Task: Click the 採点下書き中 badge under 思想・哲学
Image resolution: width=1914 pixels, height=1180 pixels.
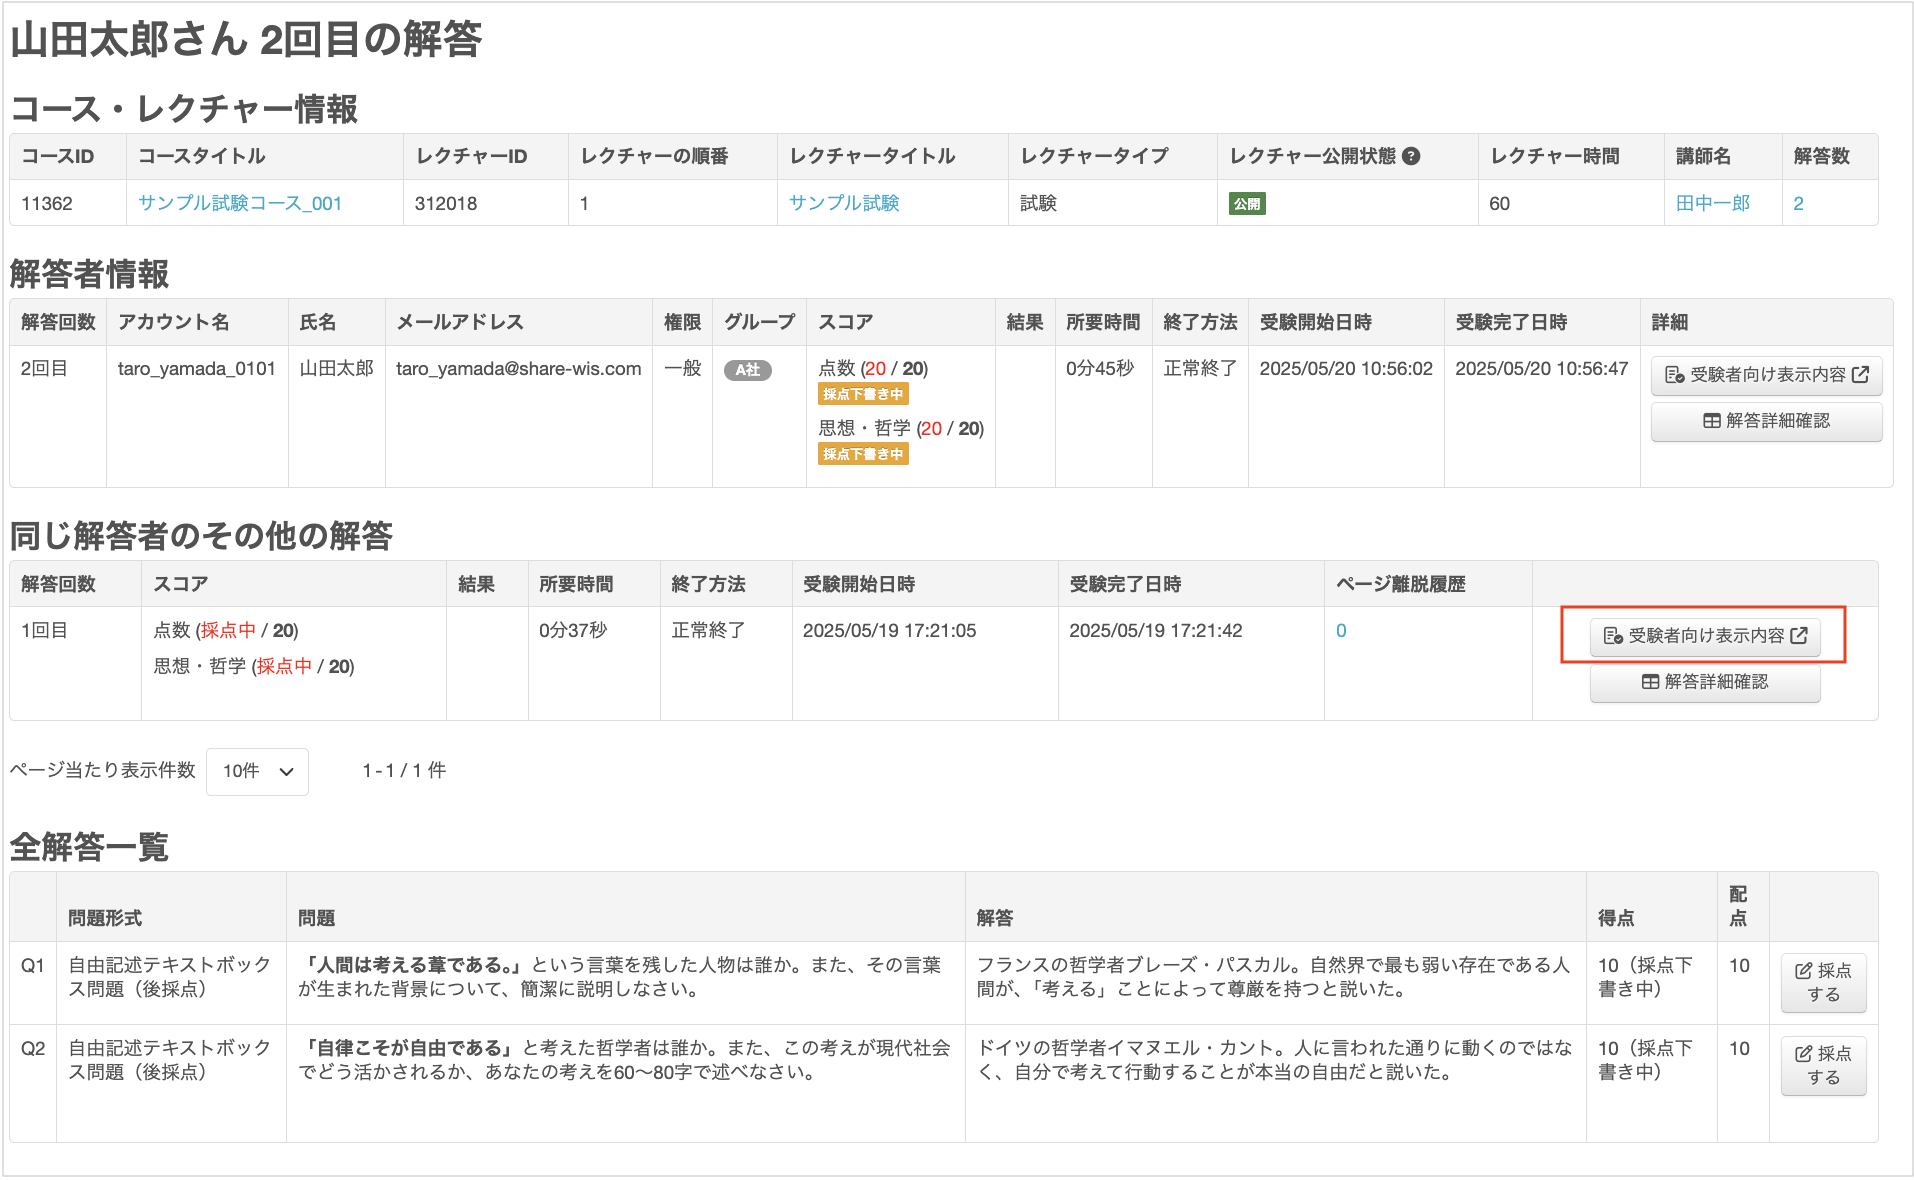Action: click(863, 454)
